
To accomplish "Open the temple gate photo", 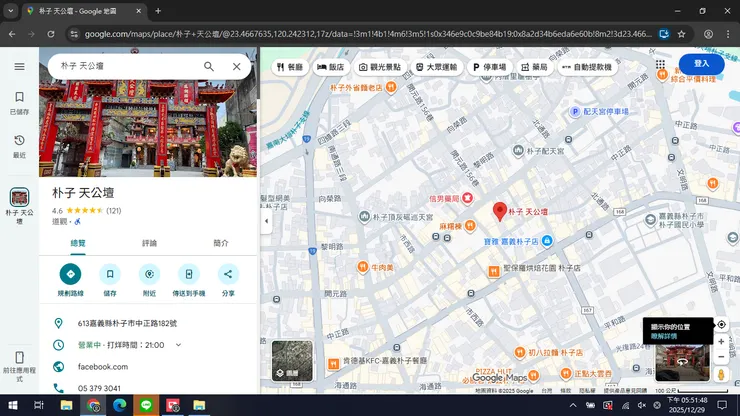I will pos(148,127).
